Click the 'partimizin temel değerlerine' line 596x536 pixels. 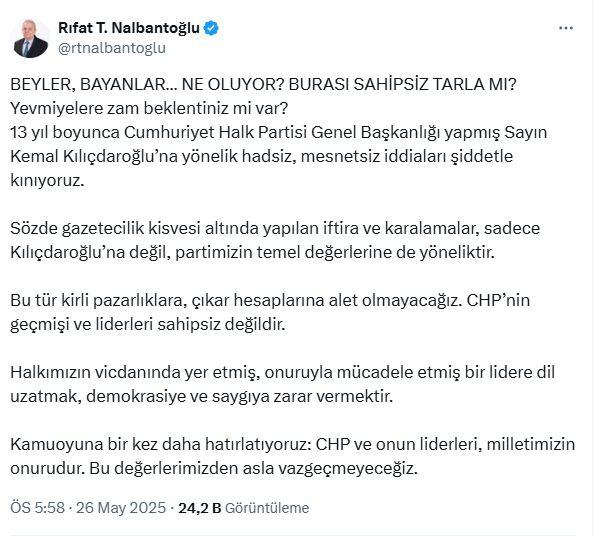point(252,252)
